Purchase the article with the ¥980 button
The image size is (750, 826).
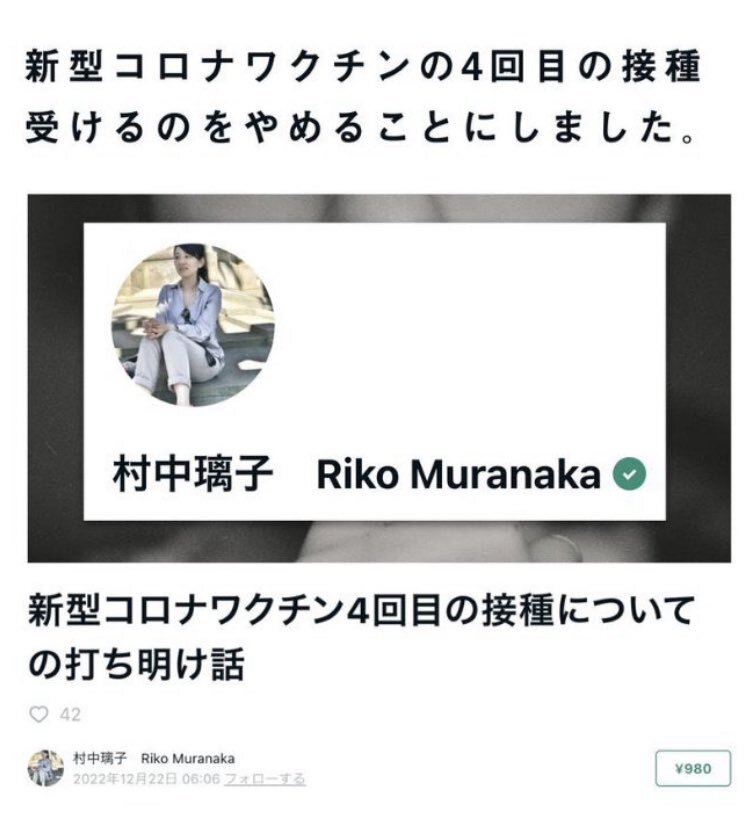693,769
